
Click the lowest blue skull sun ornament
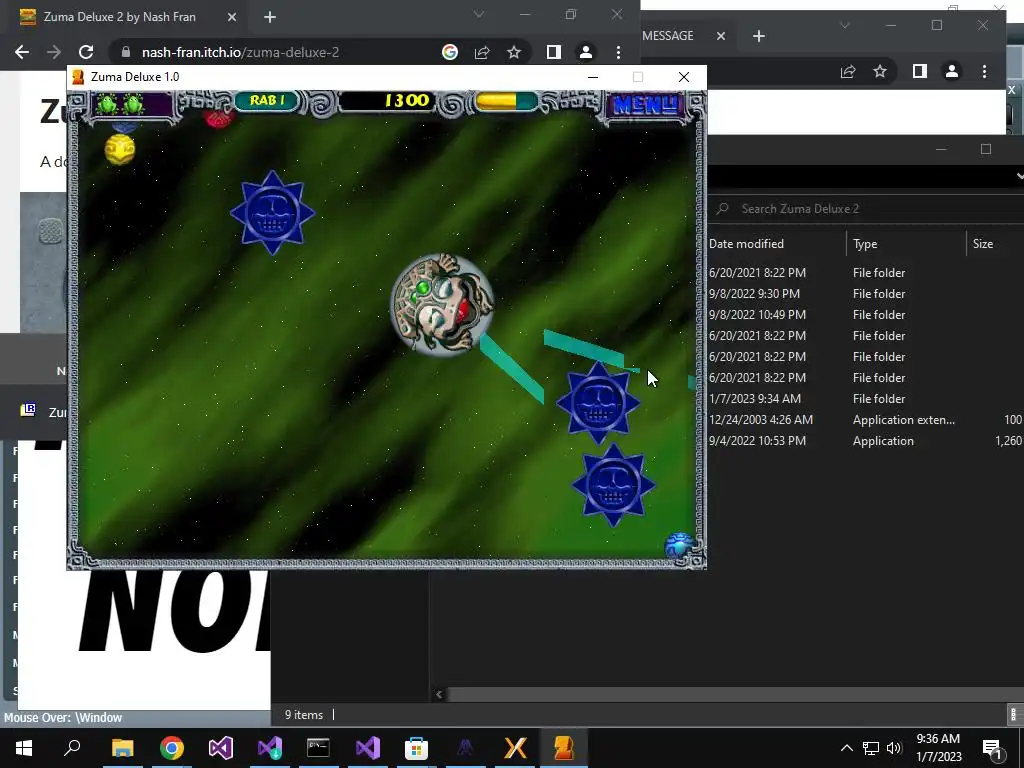tap(613, 485)
